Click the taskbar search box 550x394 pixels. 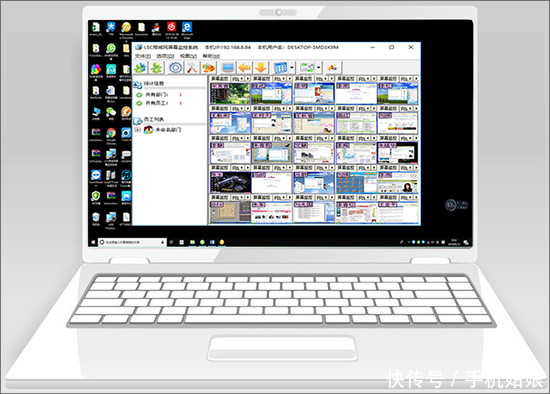pyautogui.click(x=132, y=242)
